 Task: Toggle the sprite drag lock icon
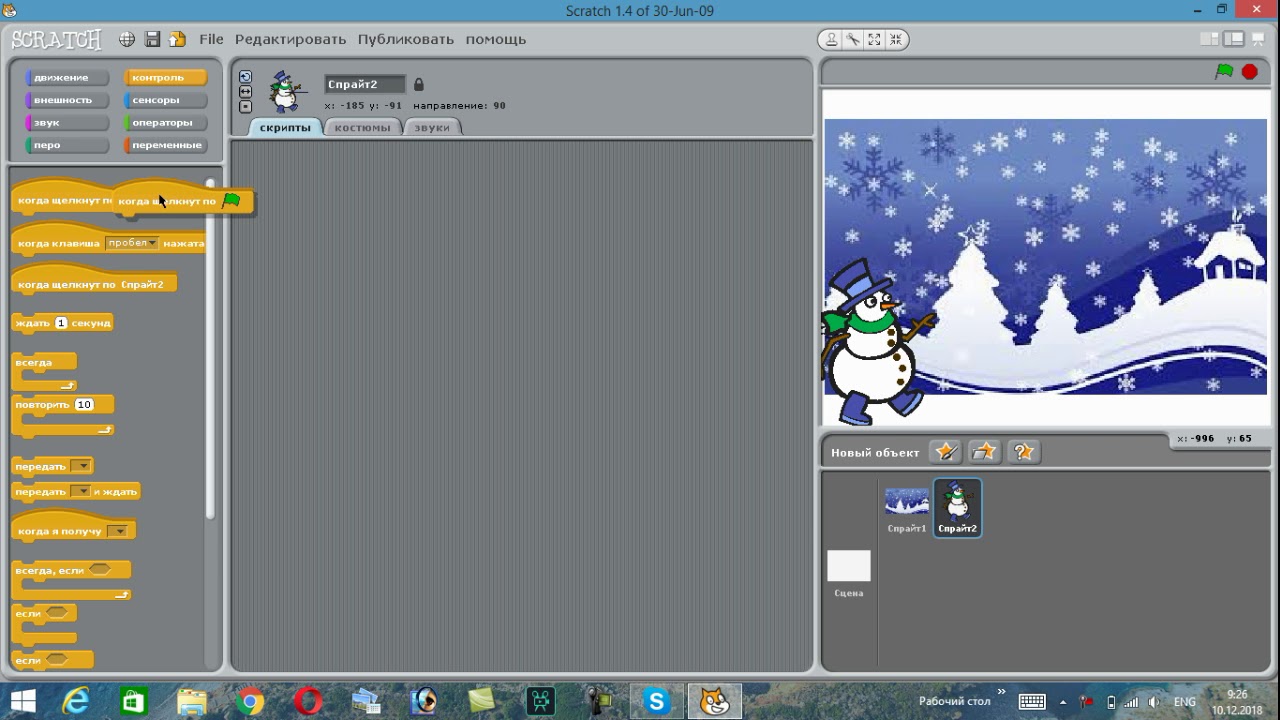coord(419,84)
